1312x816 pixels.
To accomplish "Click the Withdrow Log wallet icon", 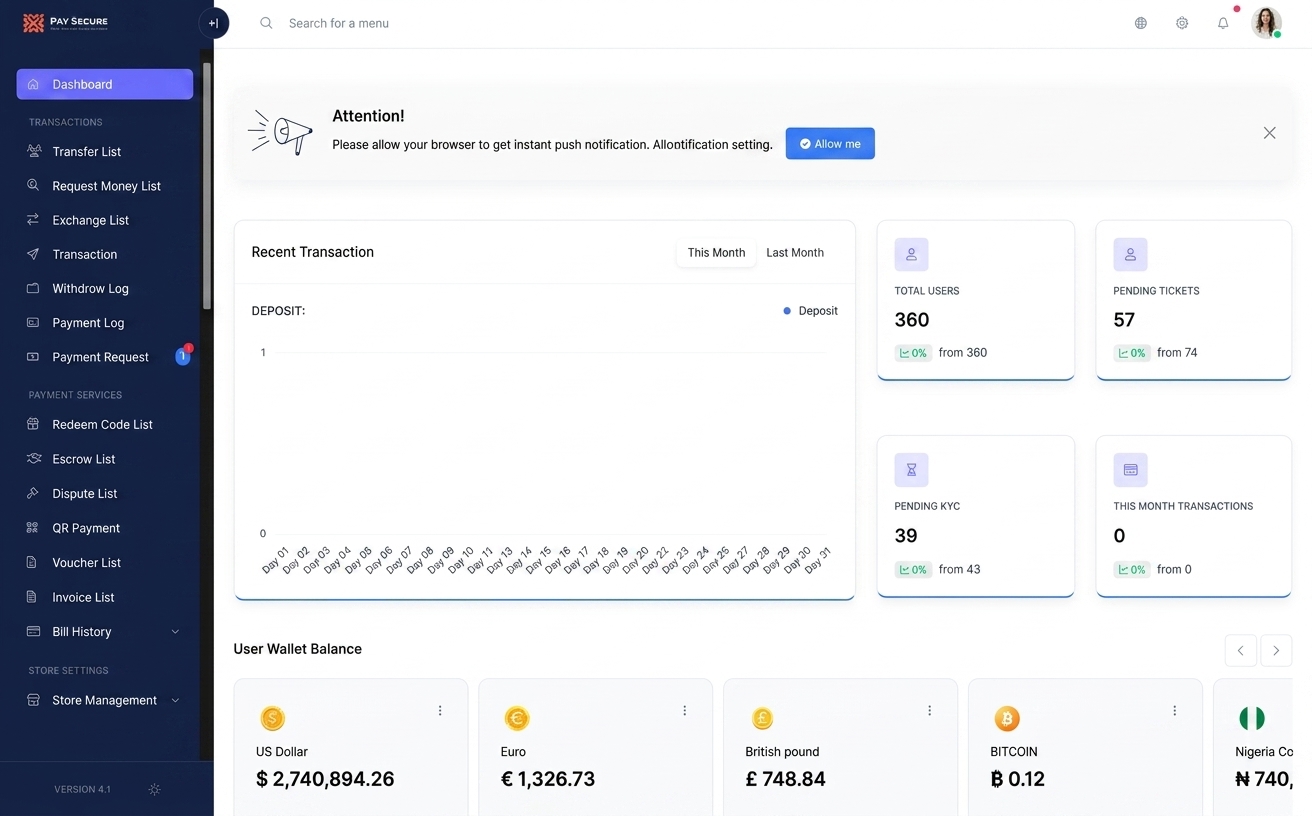I will point(33,288).
